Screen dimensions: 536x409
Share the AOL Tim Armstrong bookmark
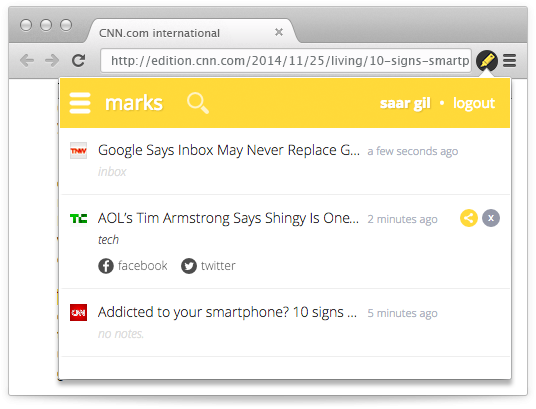(469, 218)
